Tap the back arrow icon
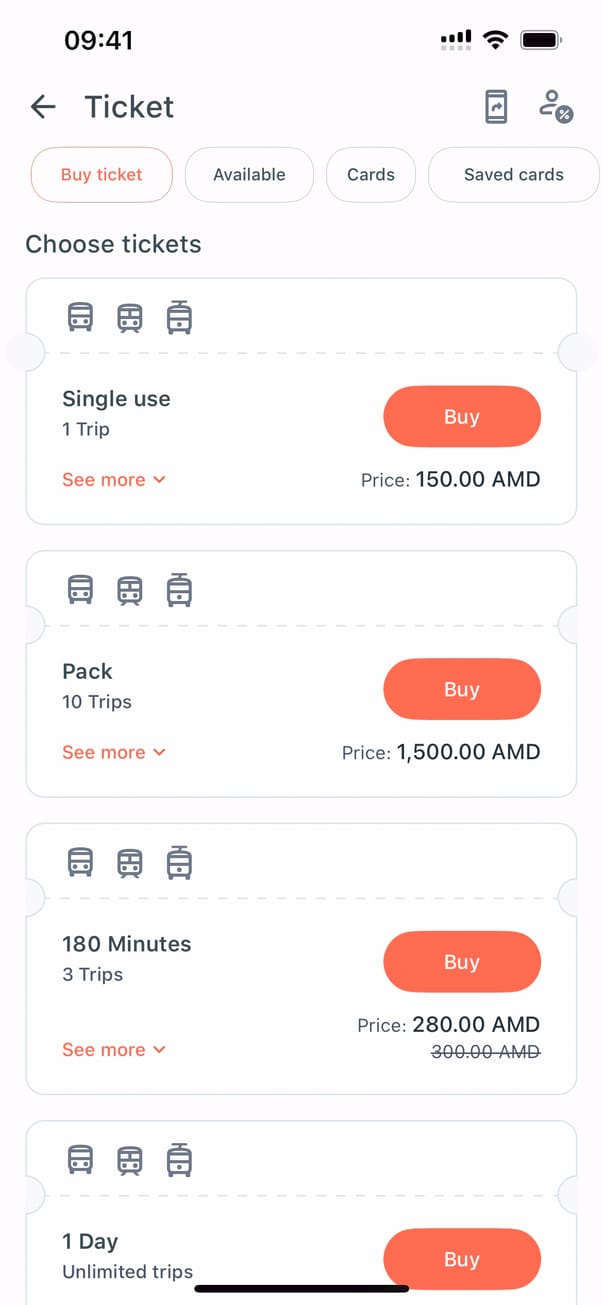 [43, 107]
